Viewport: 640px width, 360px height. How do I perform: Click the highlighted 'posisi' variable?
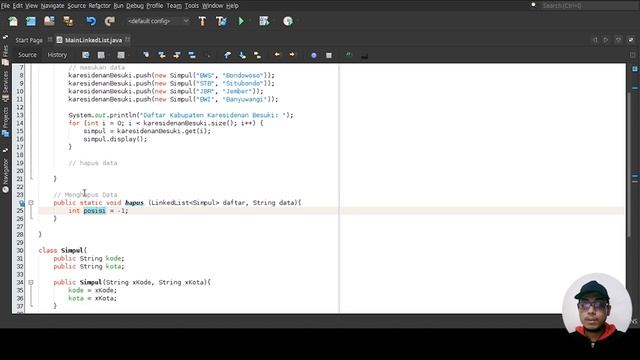click(x=94, y=211)
